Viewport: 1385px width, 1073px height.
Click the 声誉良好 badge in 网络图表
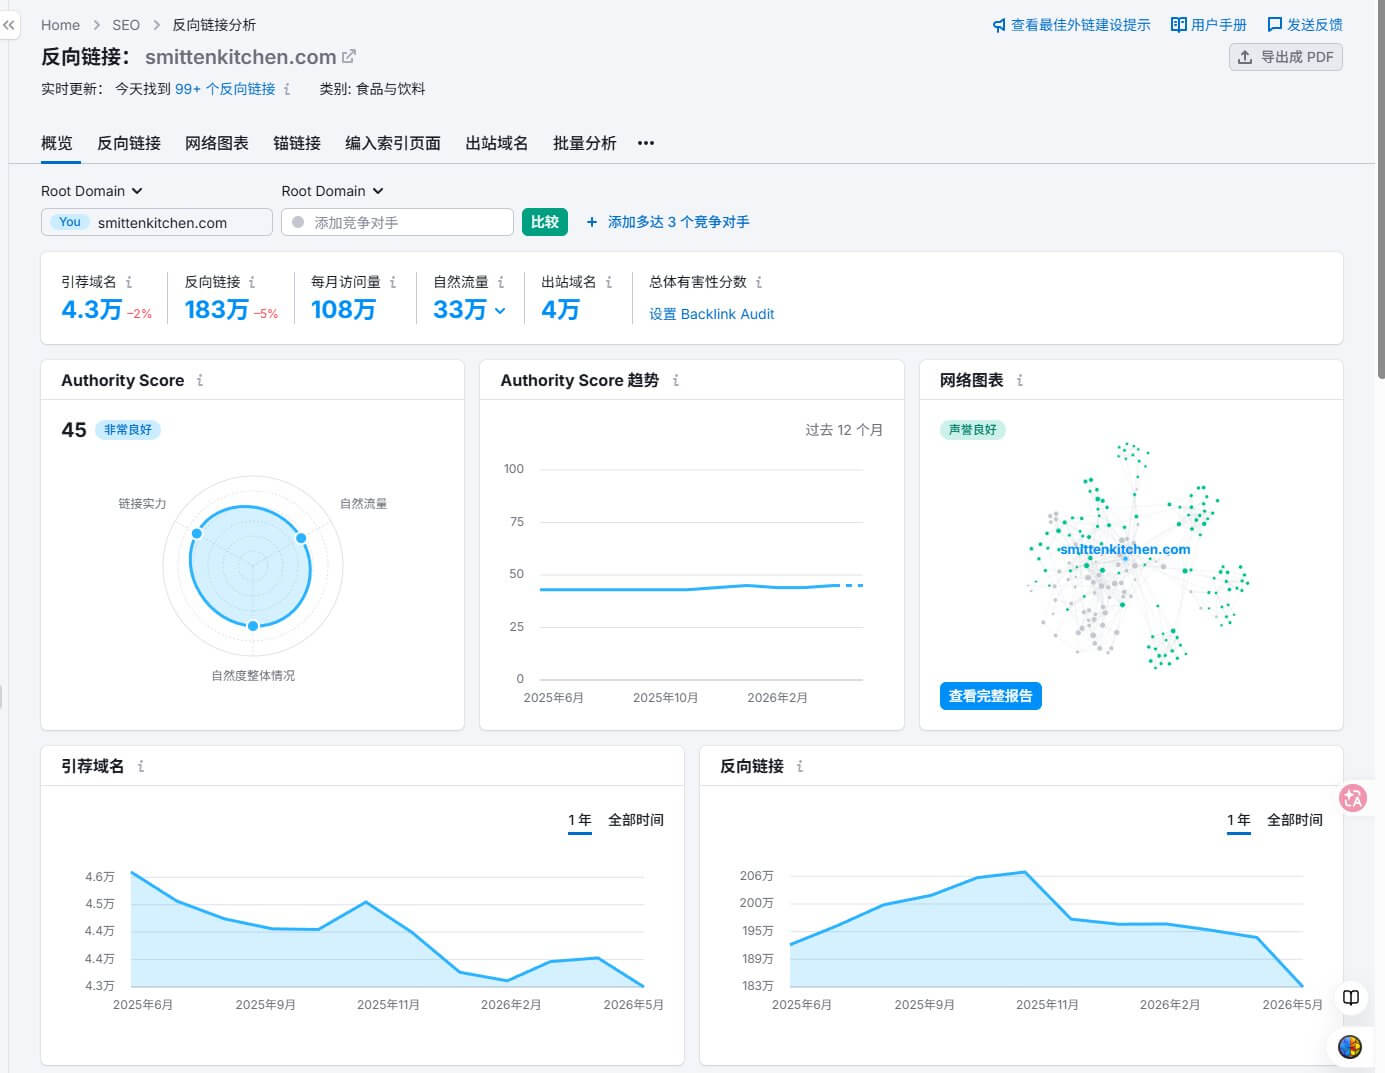(x=973, y=430)
